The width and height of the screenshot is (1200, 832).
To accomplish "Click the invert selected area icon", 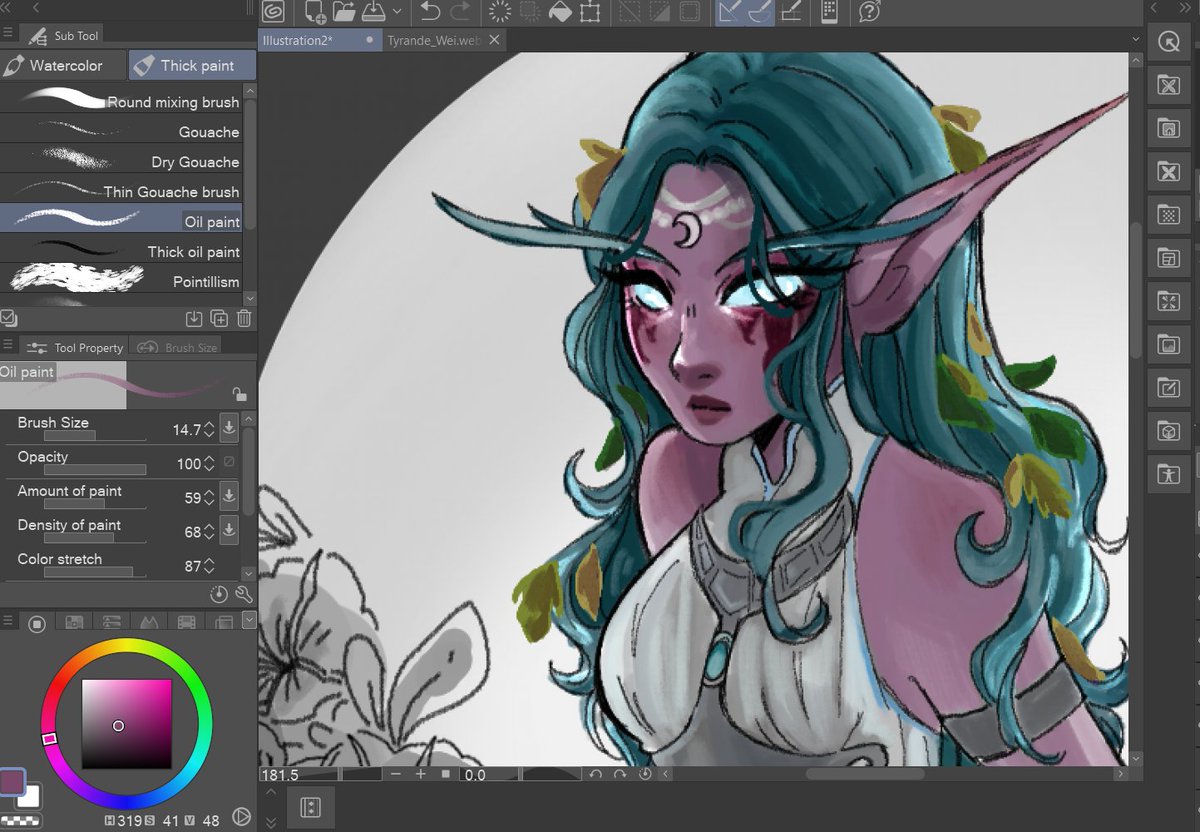I will [x=659, y=12].
